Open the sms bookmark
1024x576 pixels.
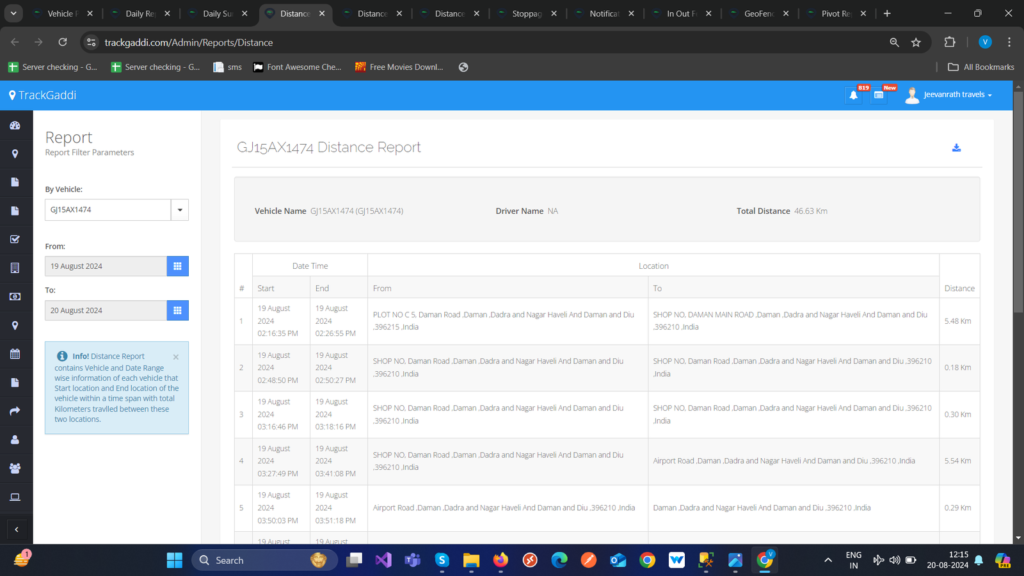pyautogui.click(x=227, y=67)
